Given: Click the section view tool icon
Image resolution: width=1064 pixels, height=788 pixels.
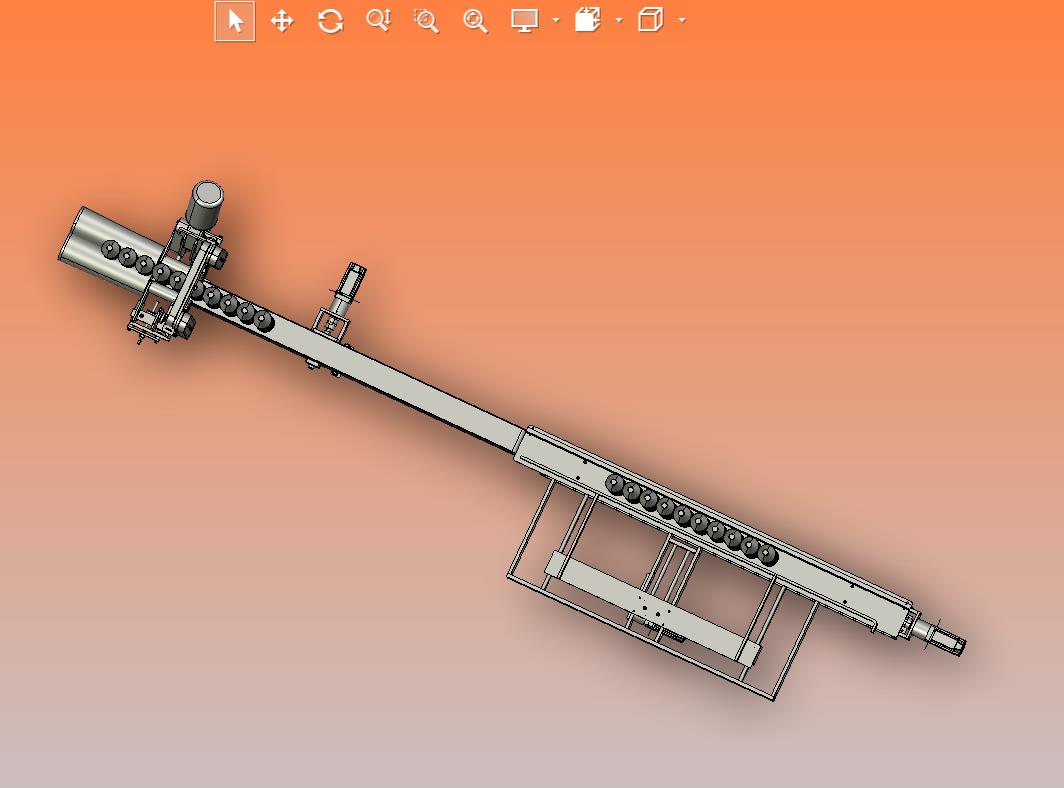Looking at the screenshot, I should (588, 20).
